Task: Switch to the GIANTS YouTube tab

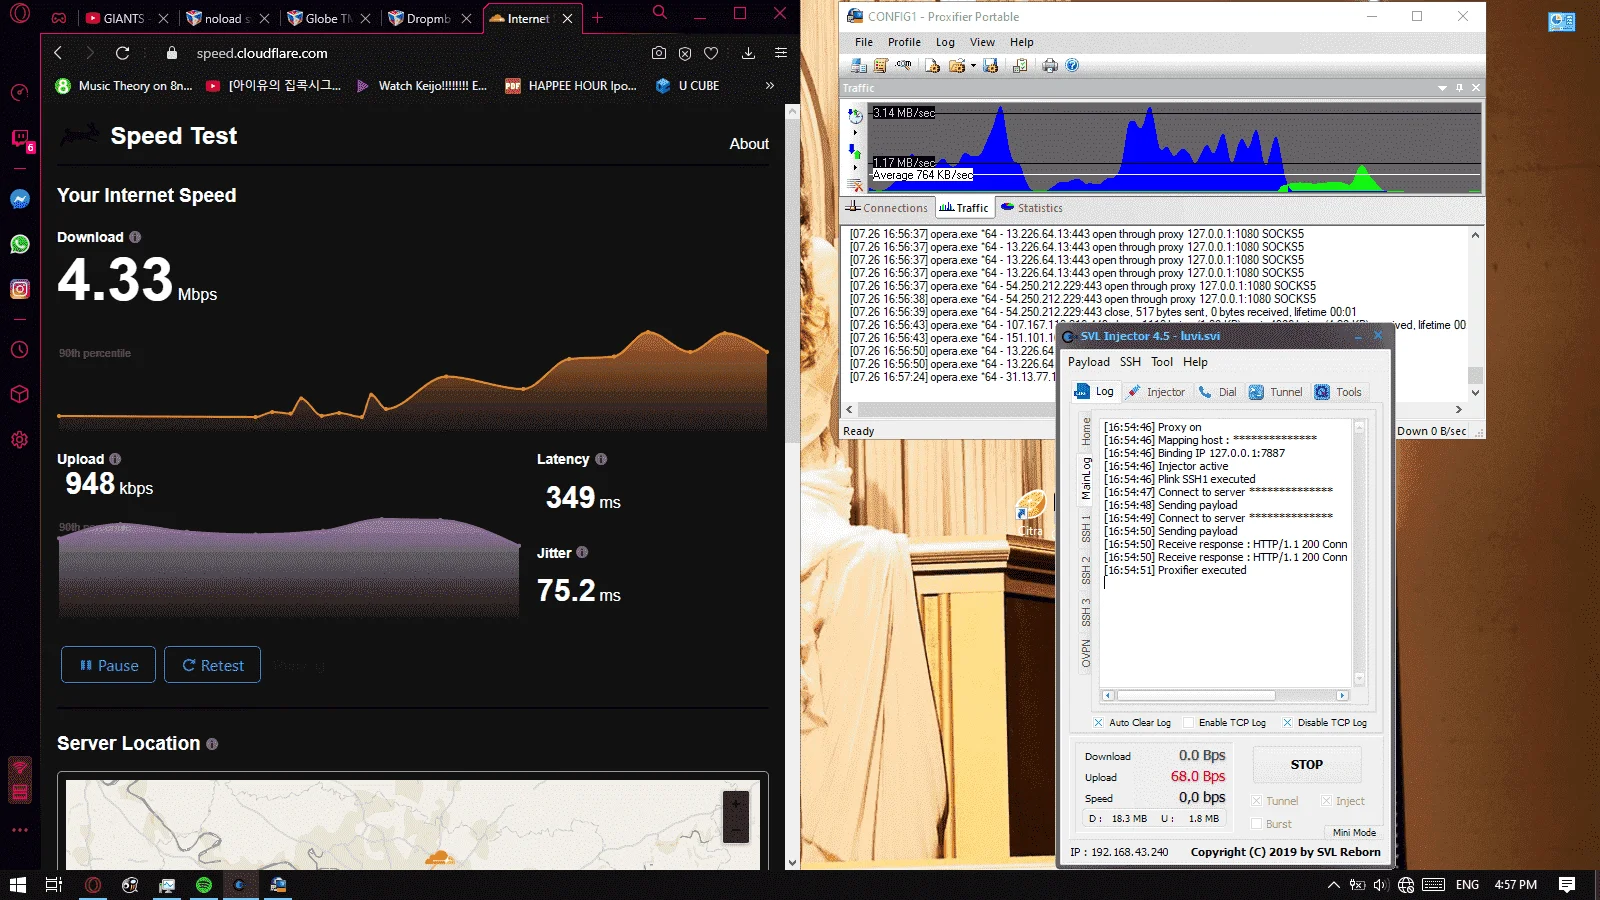Action: coord(125,18)
